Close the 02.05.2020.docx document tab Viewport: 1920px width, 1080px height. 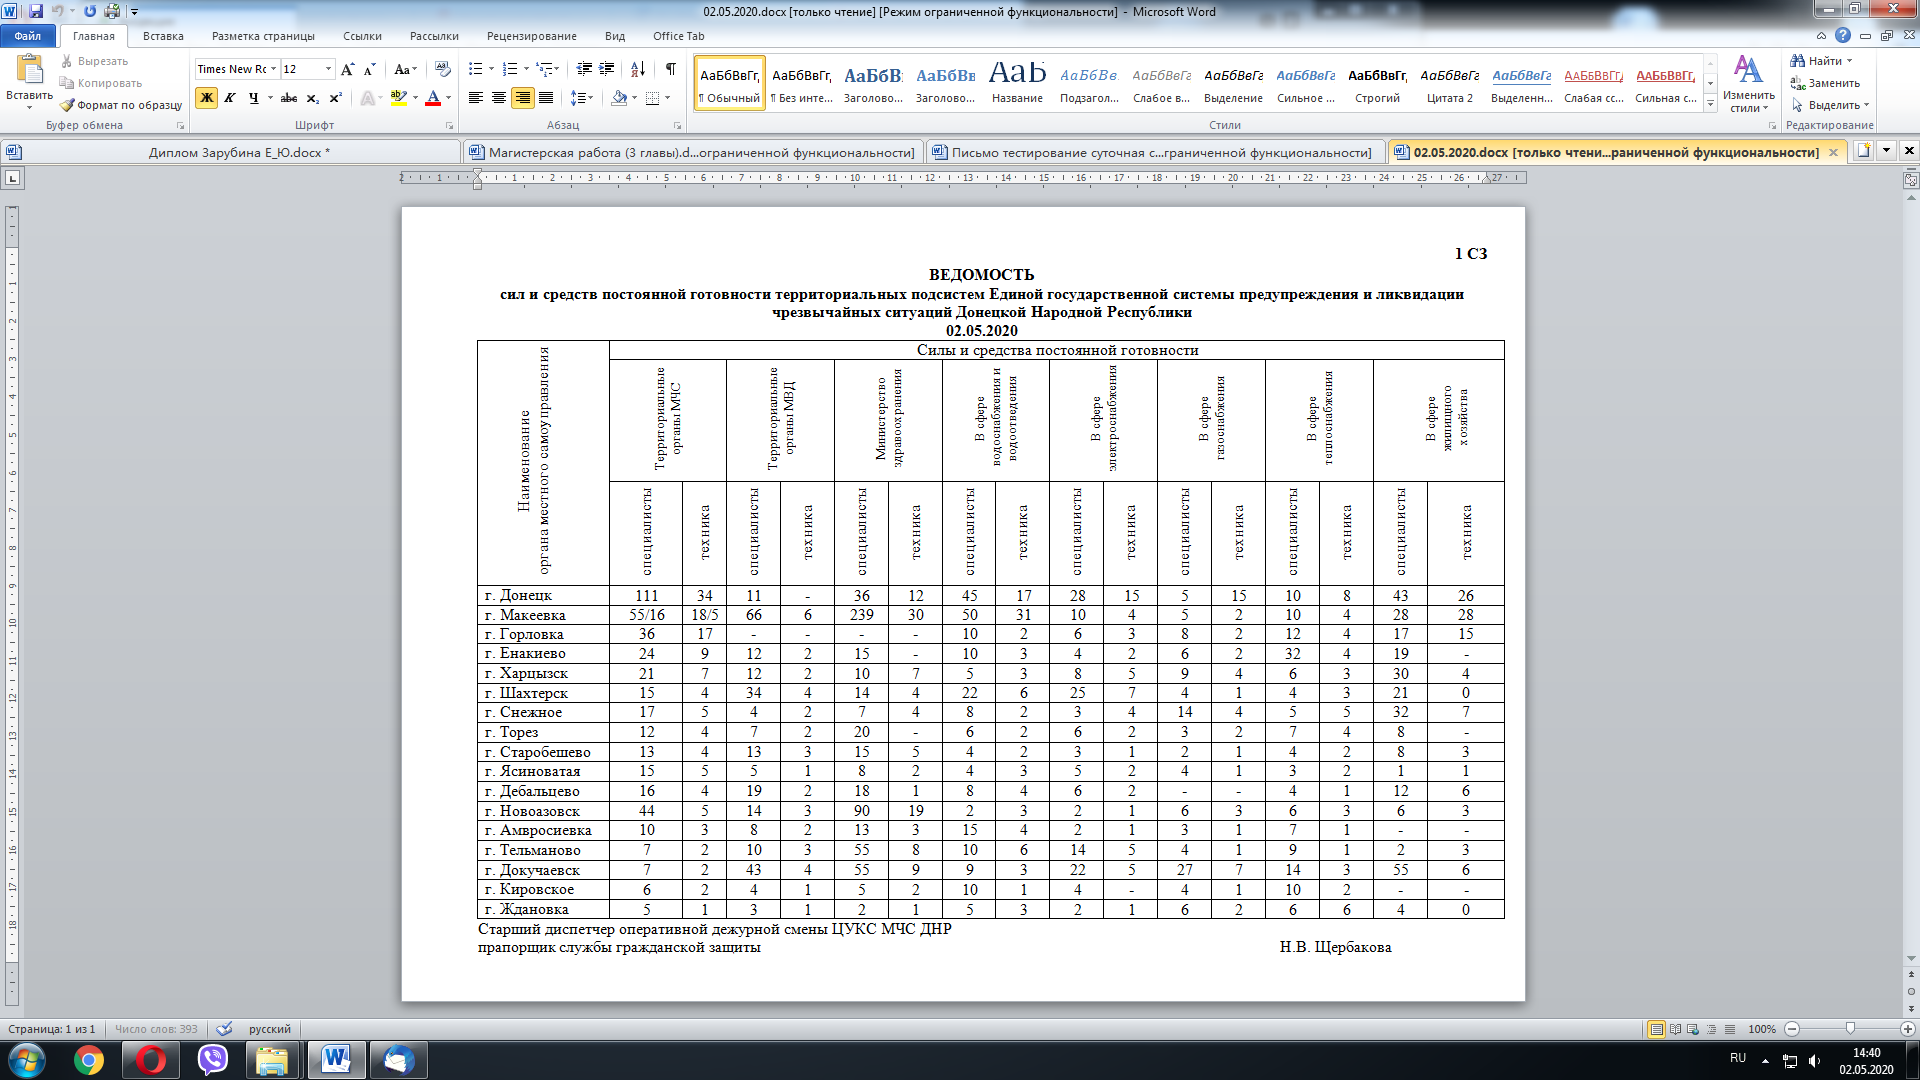tap(1833, 152)
